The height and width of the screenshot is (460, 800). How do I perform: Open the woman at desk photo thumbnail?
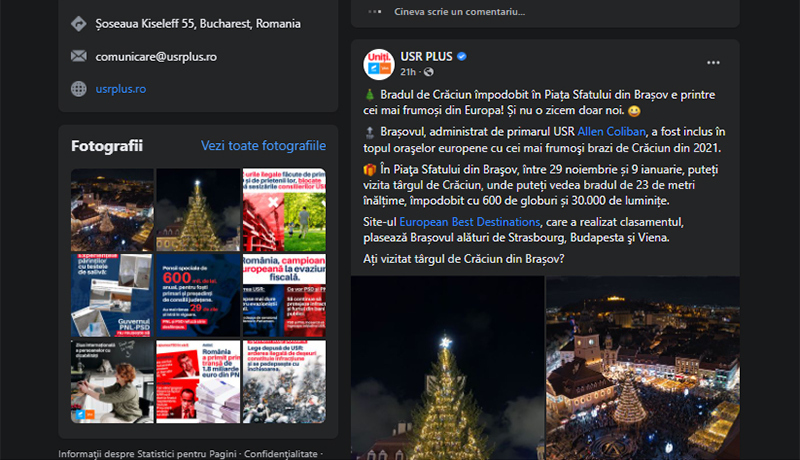(x=112, y=381)
